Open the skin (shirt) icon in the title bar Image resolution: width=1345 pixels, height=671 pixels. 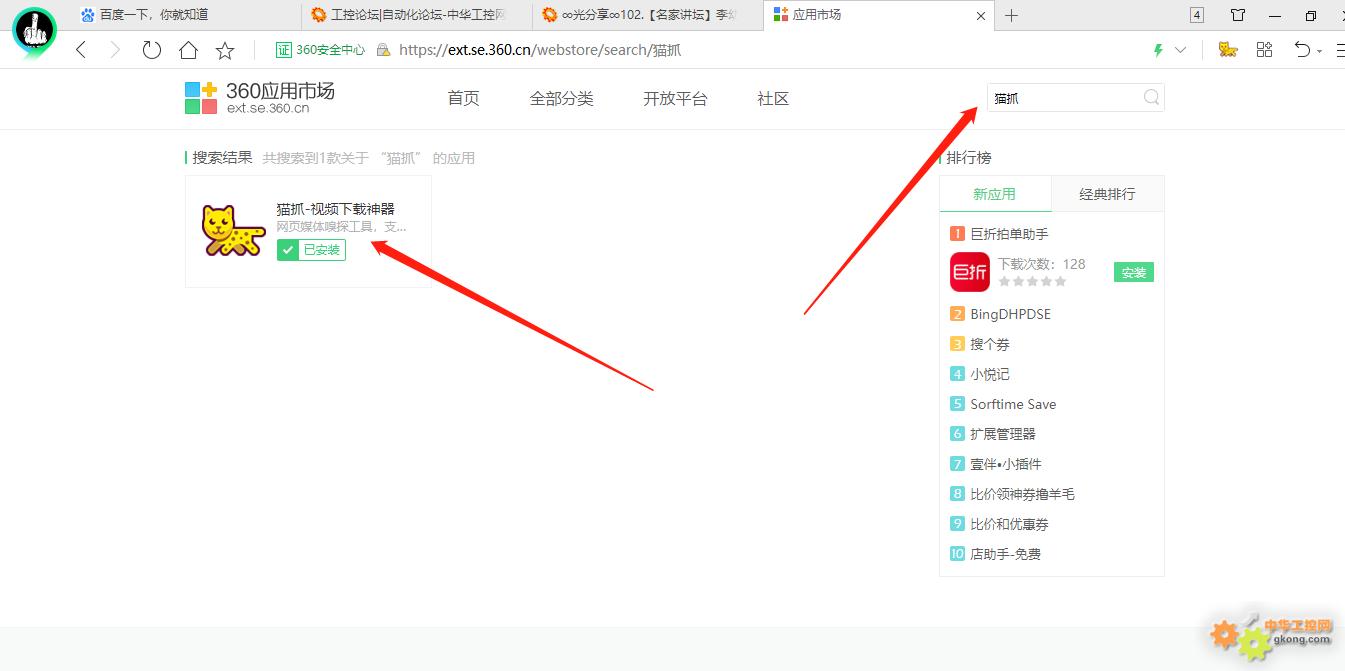1238,15
